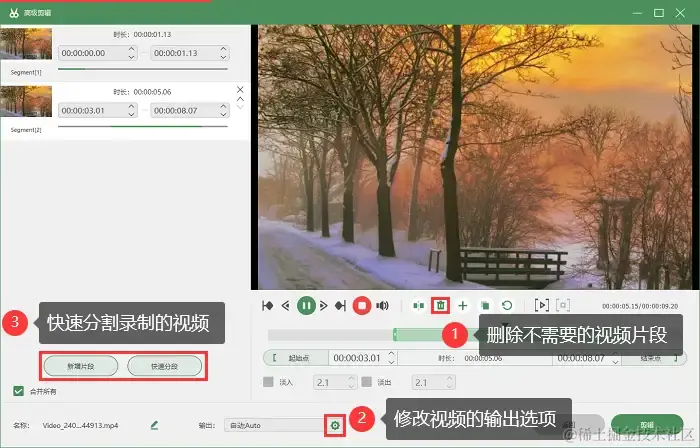The image size is (700, 448).
Task: Decrease the timeline start time 00:00:03.01
Action: [x=392, y=362]
